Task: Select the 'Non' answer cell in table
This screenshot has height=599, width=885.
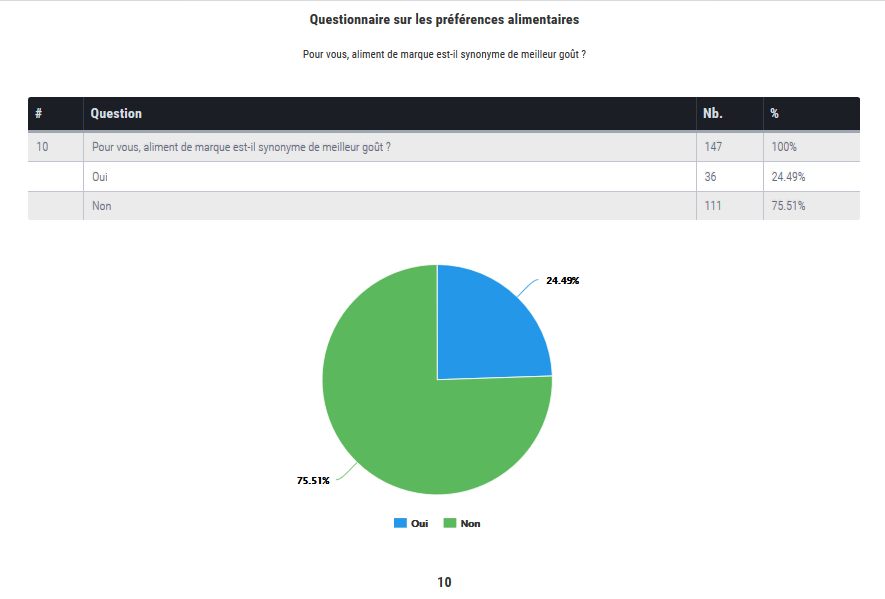Action: pos(101,206)
